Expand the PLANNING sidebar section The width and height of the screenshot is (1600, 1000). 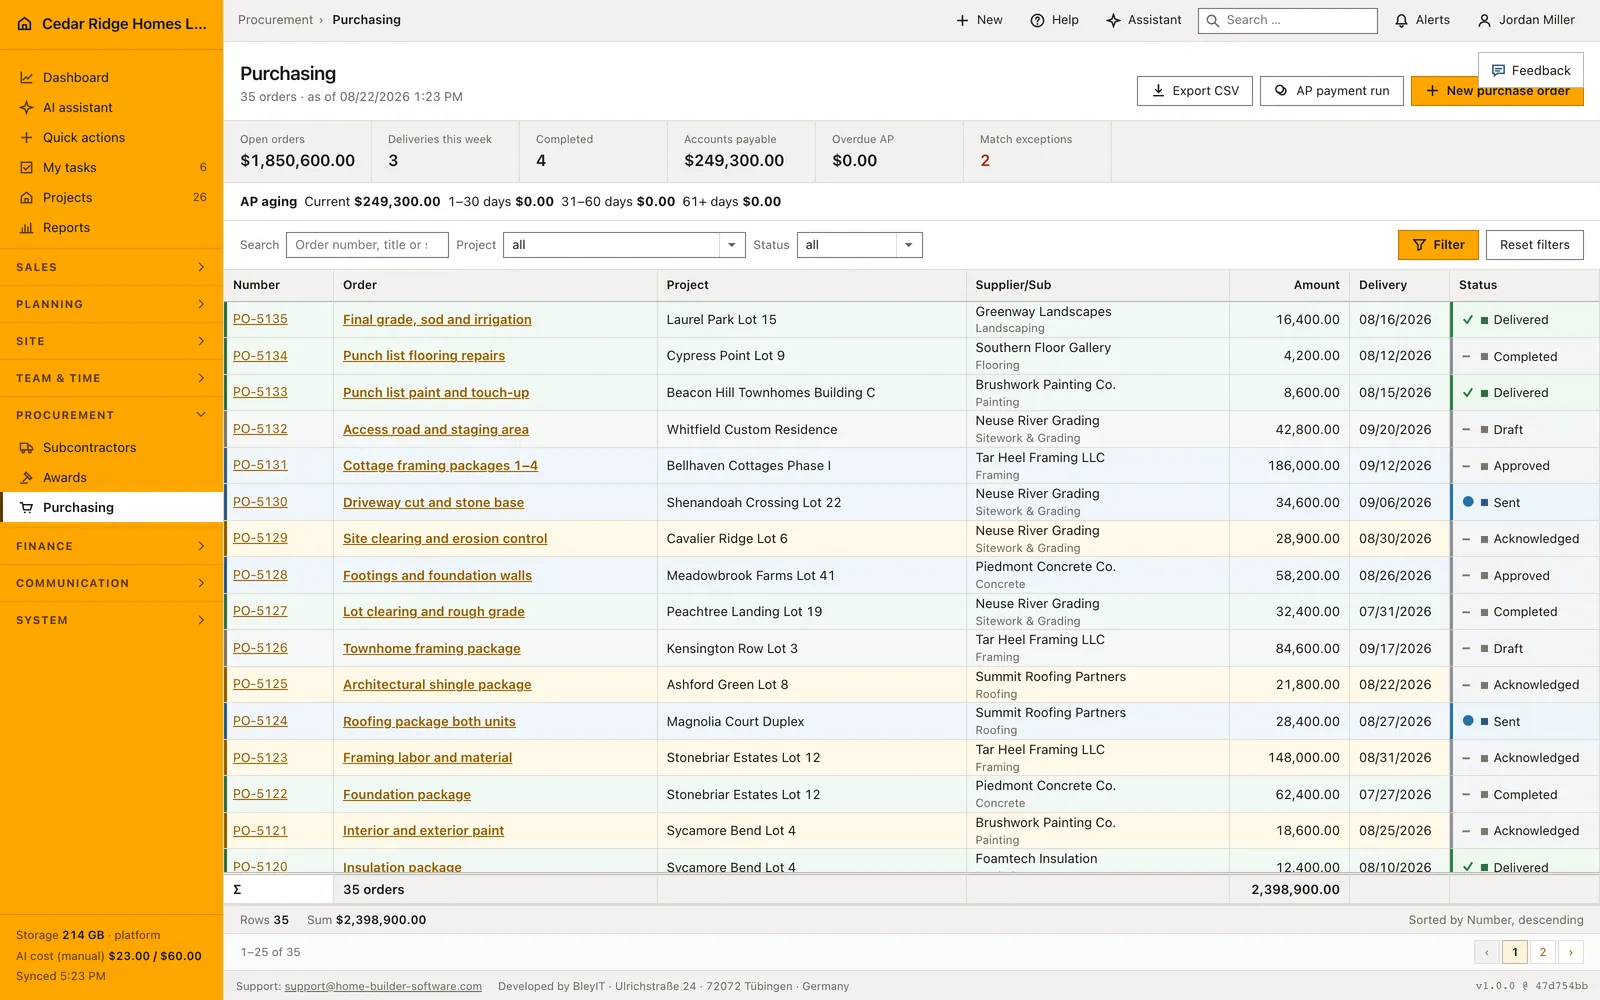click(x=111, y=304)
